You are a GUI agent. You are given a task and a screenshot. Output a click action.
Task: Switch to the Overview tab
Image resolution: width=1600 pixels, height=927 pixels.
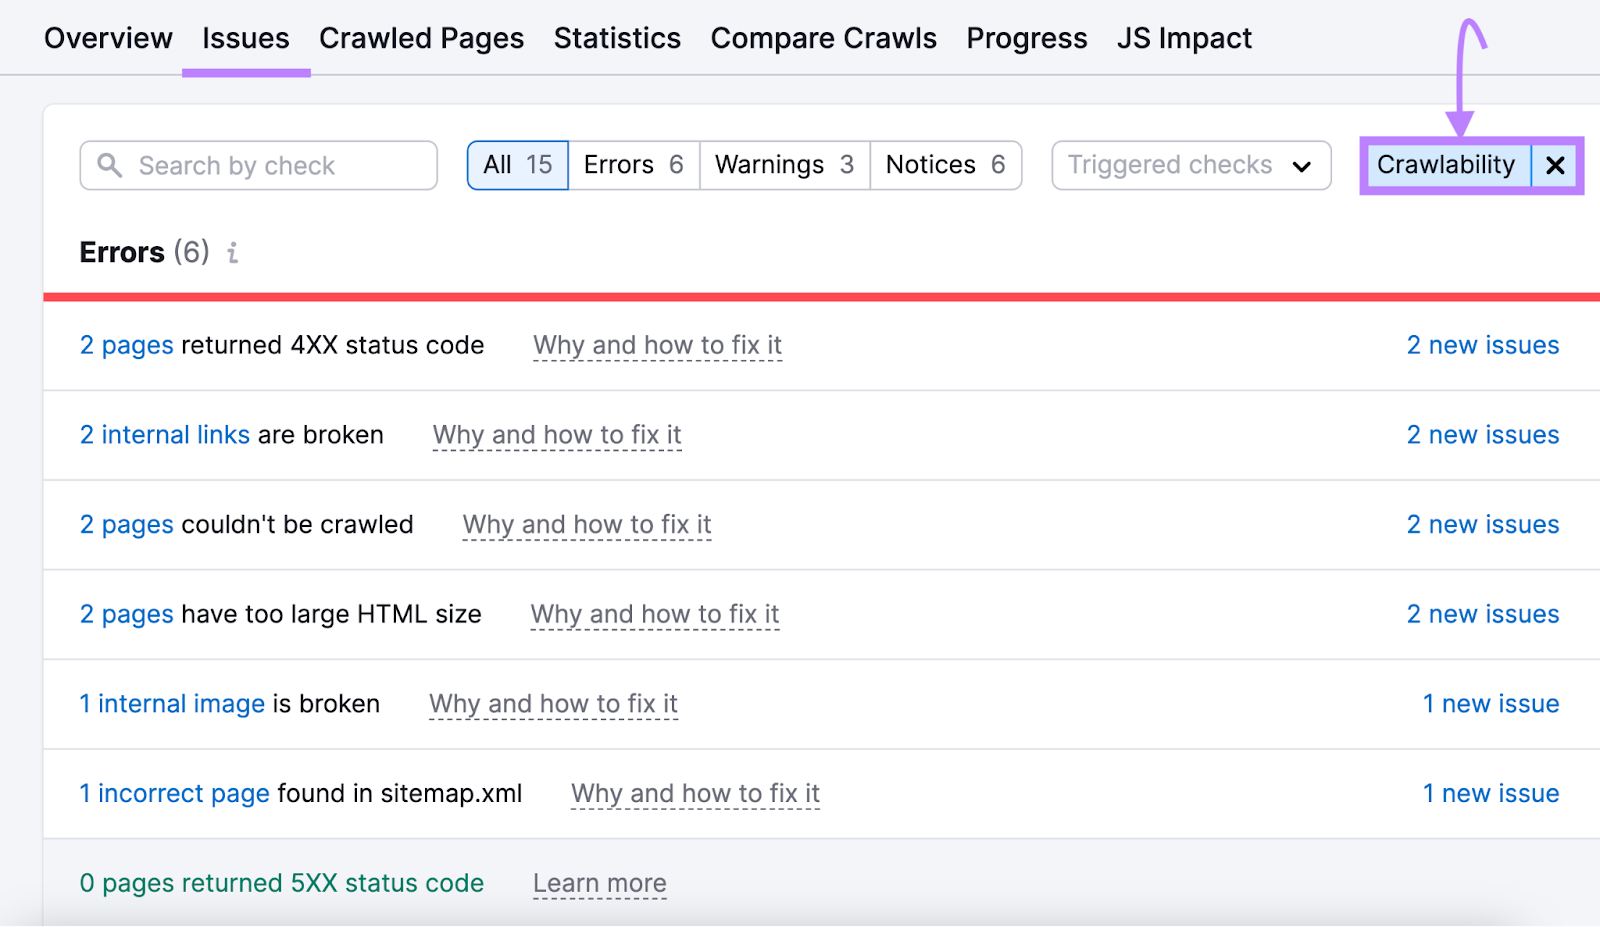pos(107,38)
